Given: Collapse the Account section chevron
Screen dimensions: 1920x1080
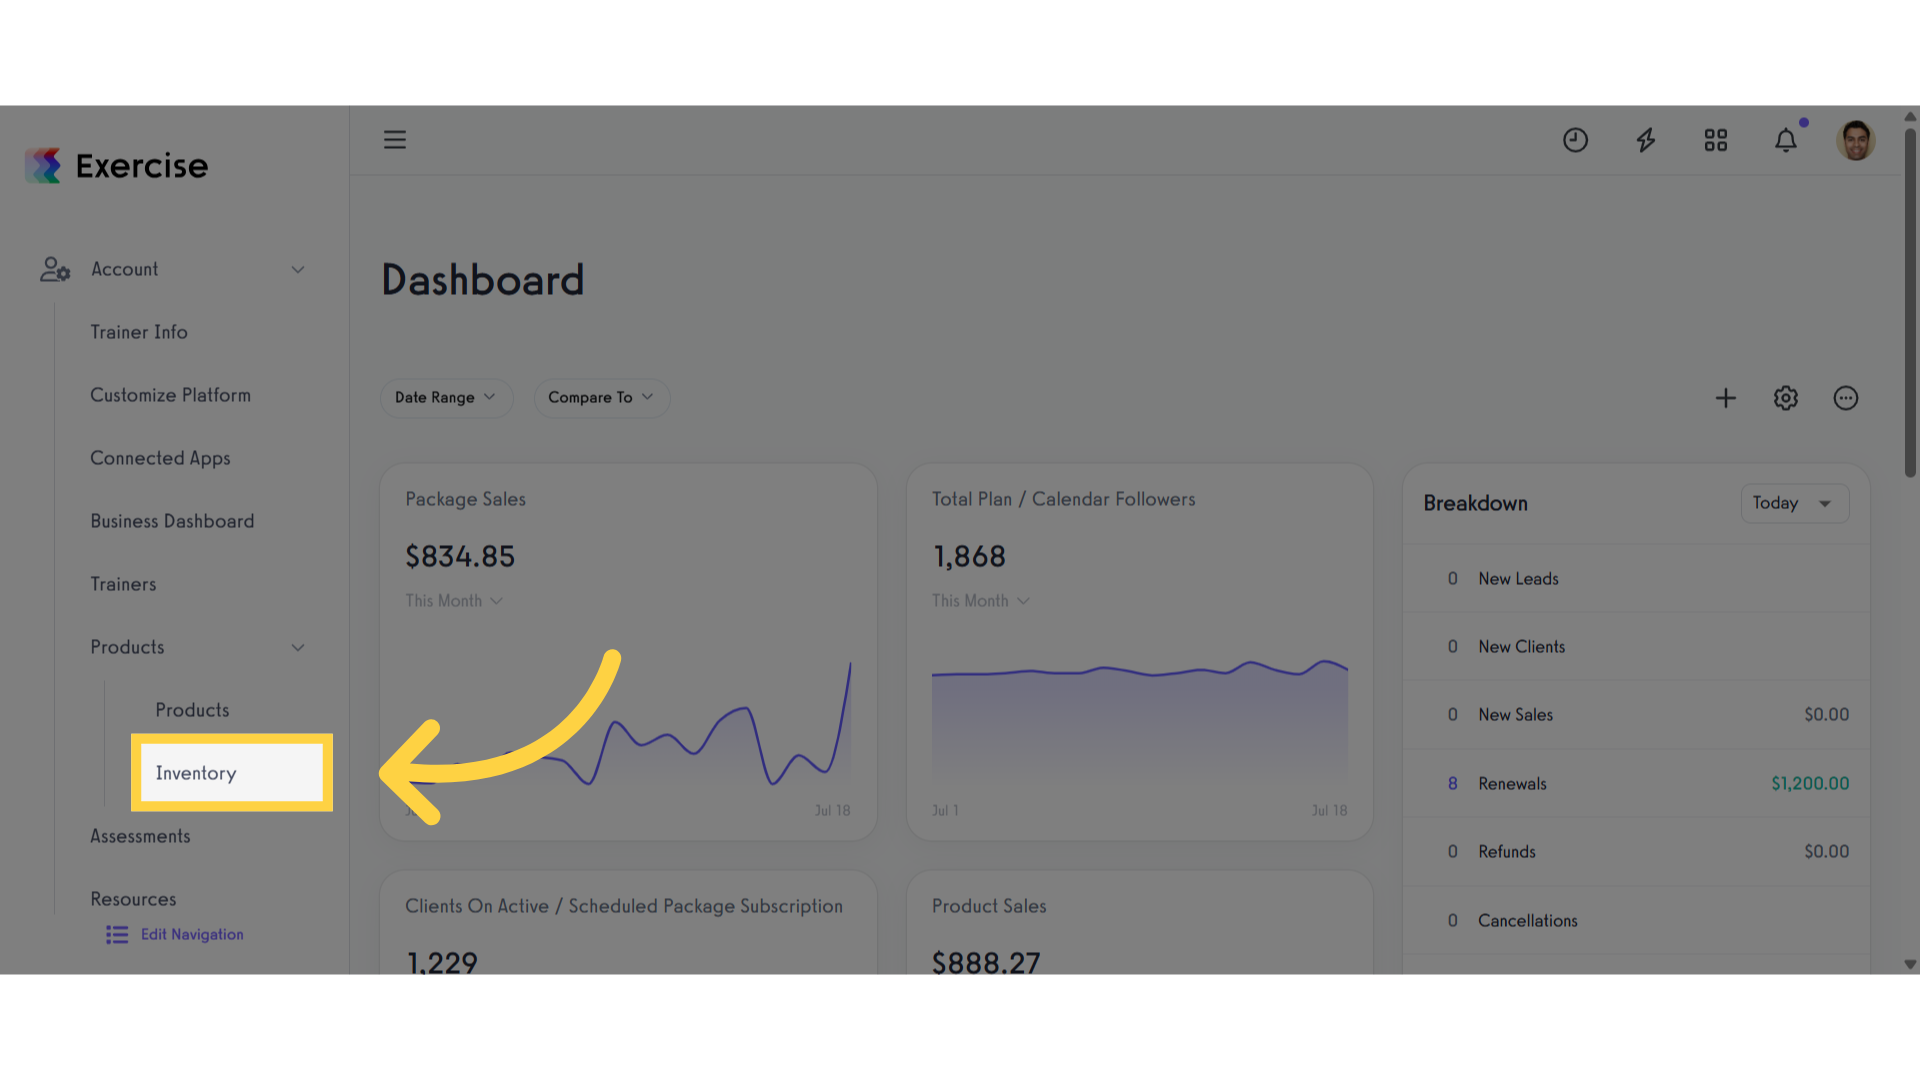Looking at the screenshot, I should pos(298,269).
